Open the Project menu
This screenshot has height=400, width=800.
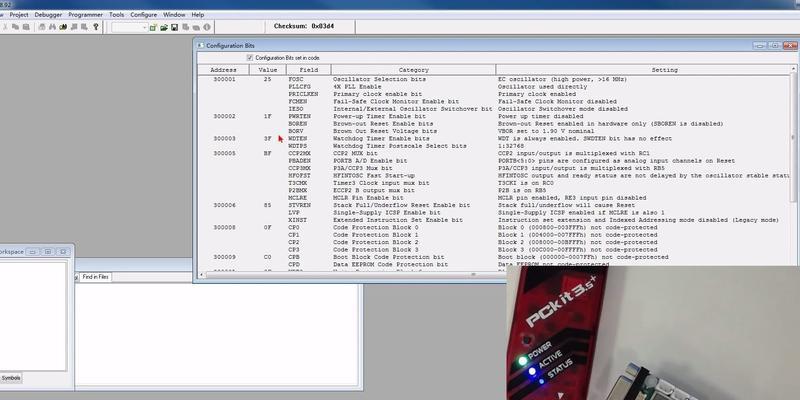[19, 15]
